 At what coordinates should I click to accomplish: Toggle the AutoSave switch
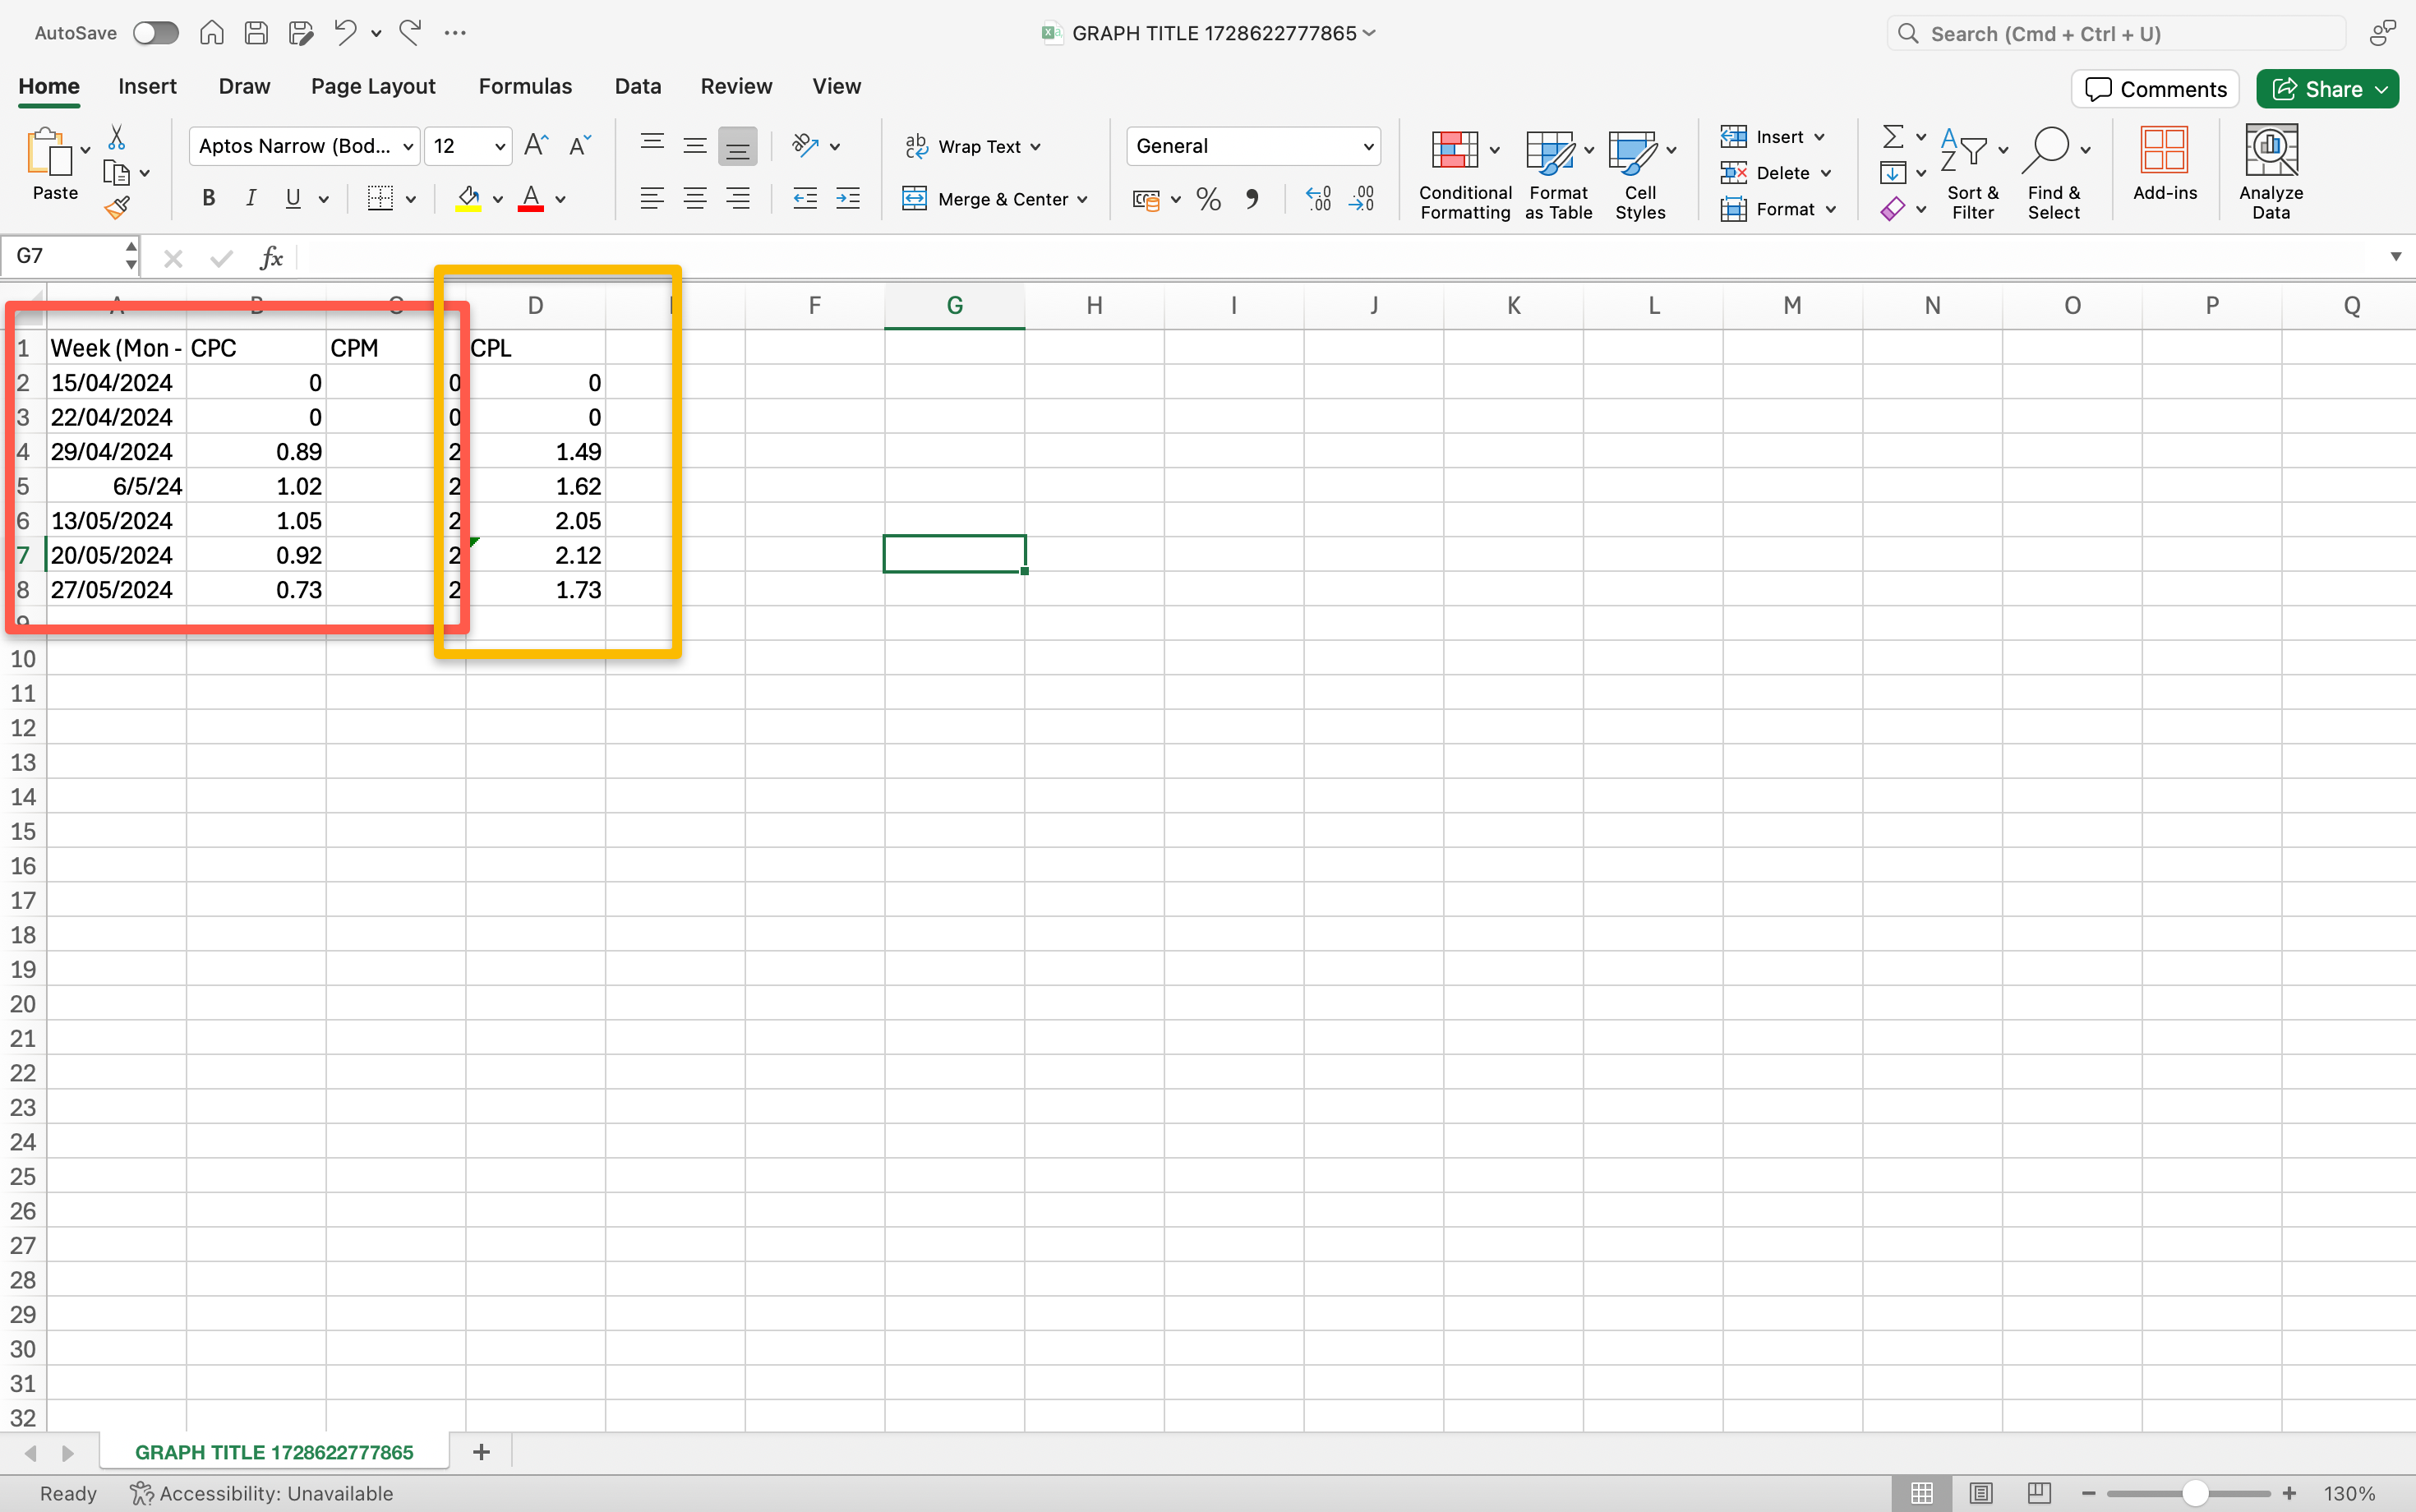pyautogui.click(x=156, y=33)
